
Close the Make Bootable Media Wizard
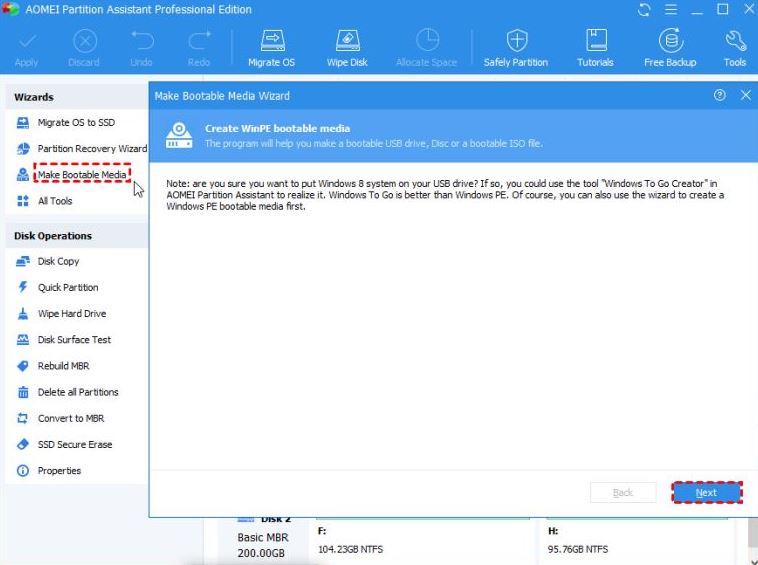[745, 95]
